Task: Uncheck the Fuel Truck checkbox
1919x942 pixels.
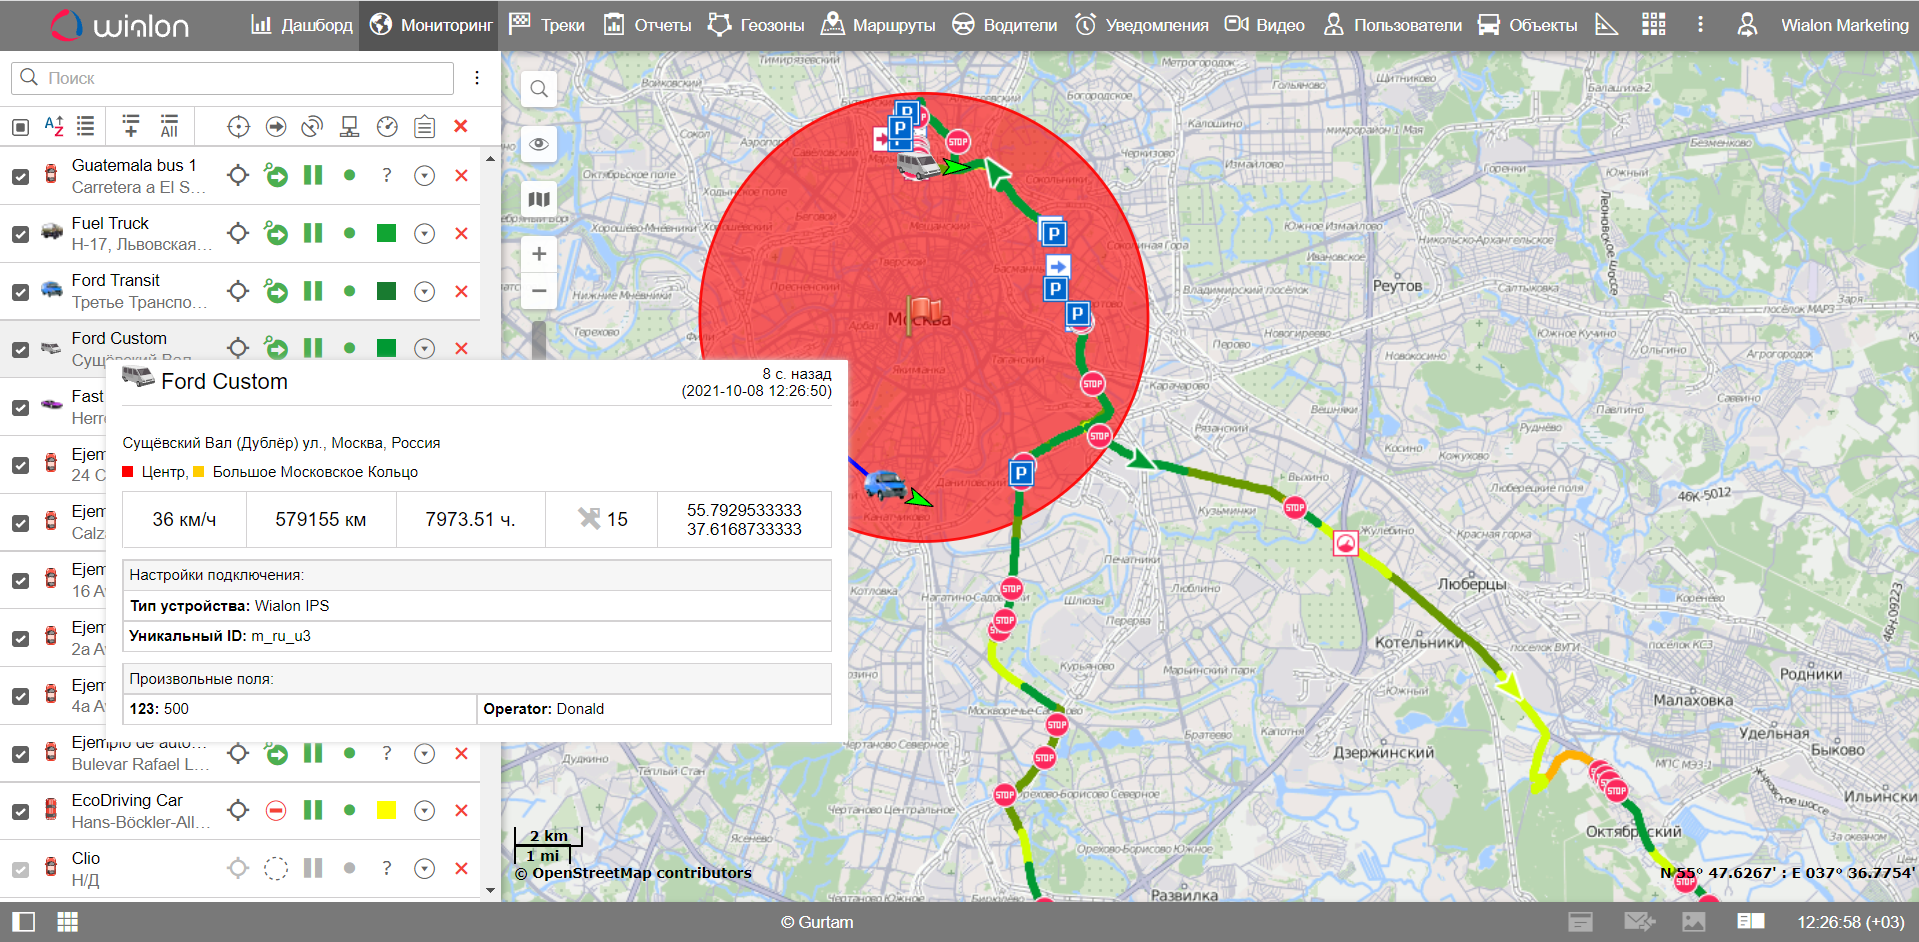Action: pyautogui.click(x=20, y=235)
